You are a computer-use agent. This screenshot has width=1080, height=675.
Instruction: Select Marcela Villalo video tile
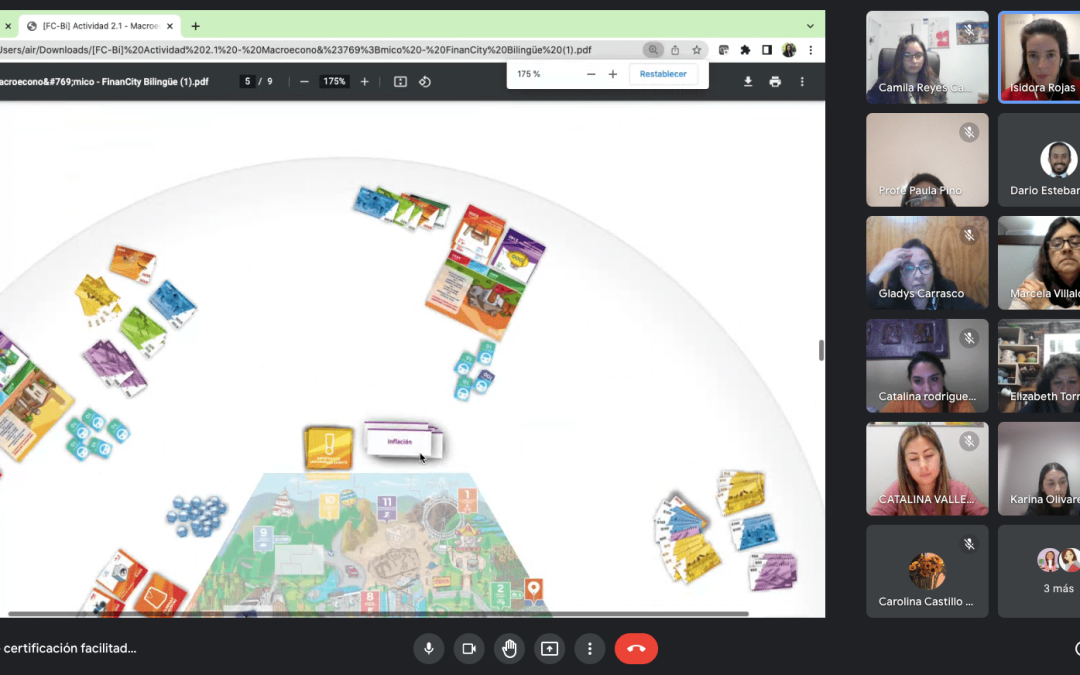pos(1039,262)
